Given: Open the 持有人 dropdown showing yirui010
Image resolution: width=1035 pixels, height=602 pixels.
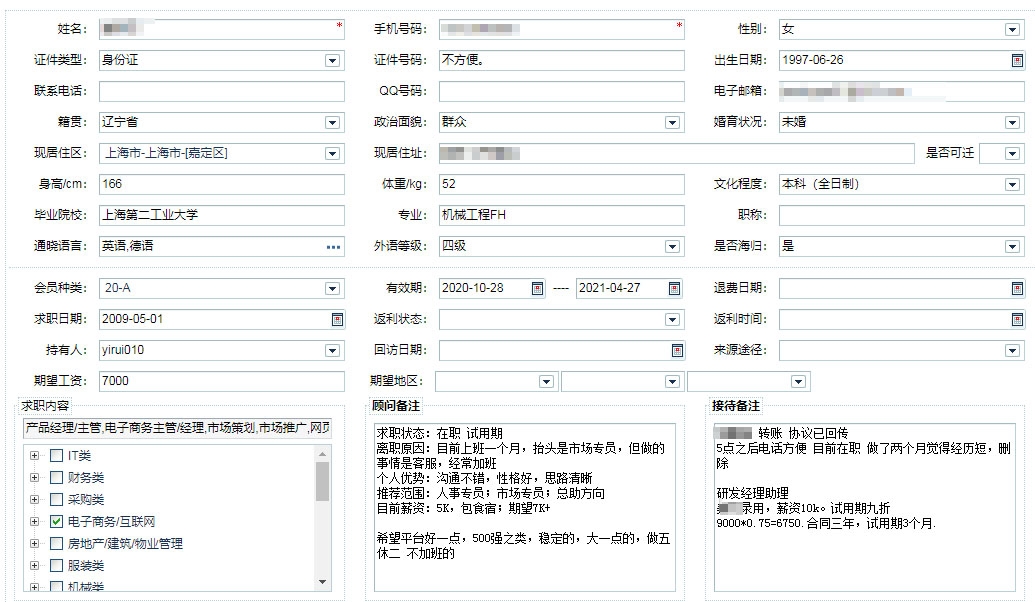Looking at the screenshot, I should (x=332, y=351).
